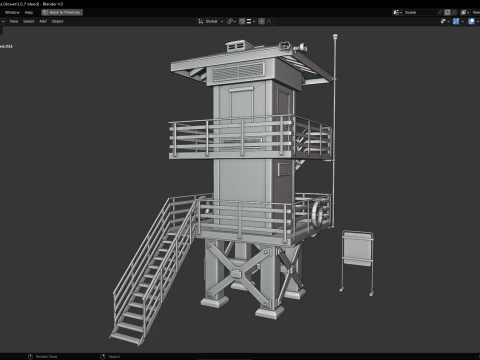
Task: Open the viewport Select menu
Action: 28,21
